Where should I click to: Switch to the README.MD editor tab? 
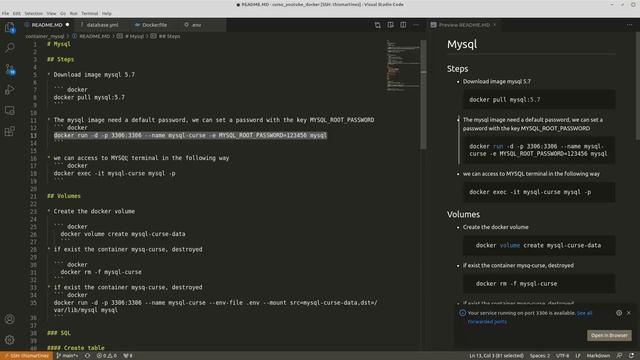click(x=47, y=25)
